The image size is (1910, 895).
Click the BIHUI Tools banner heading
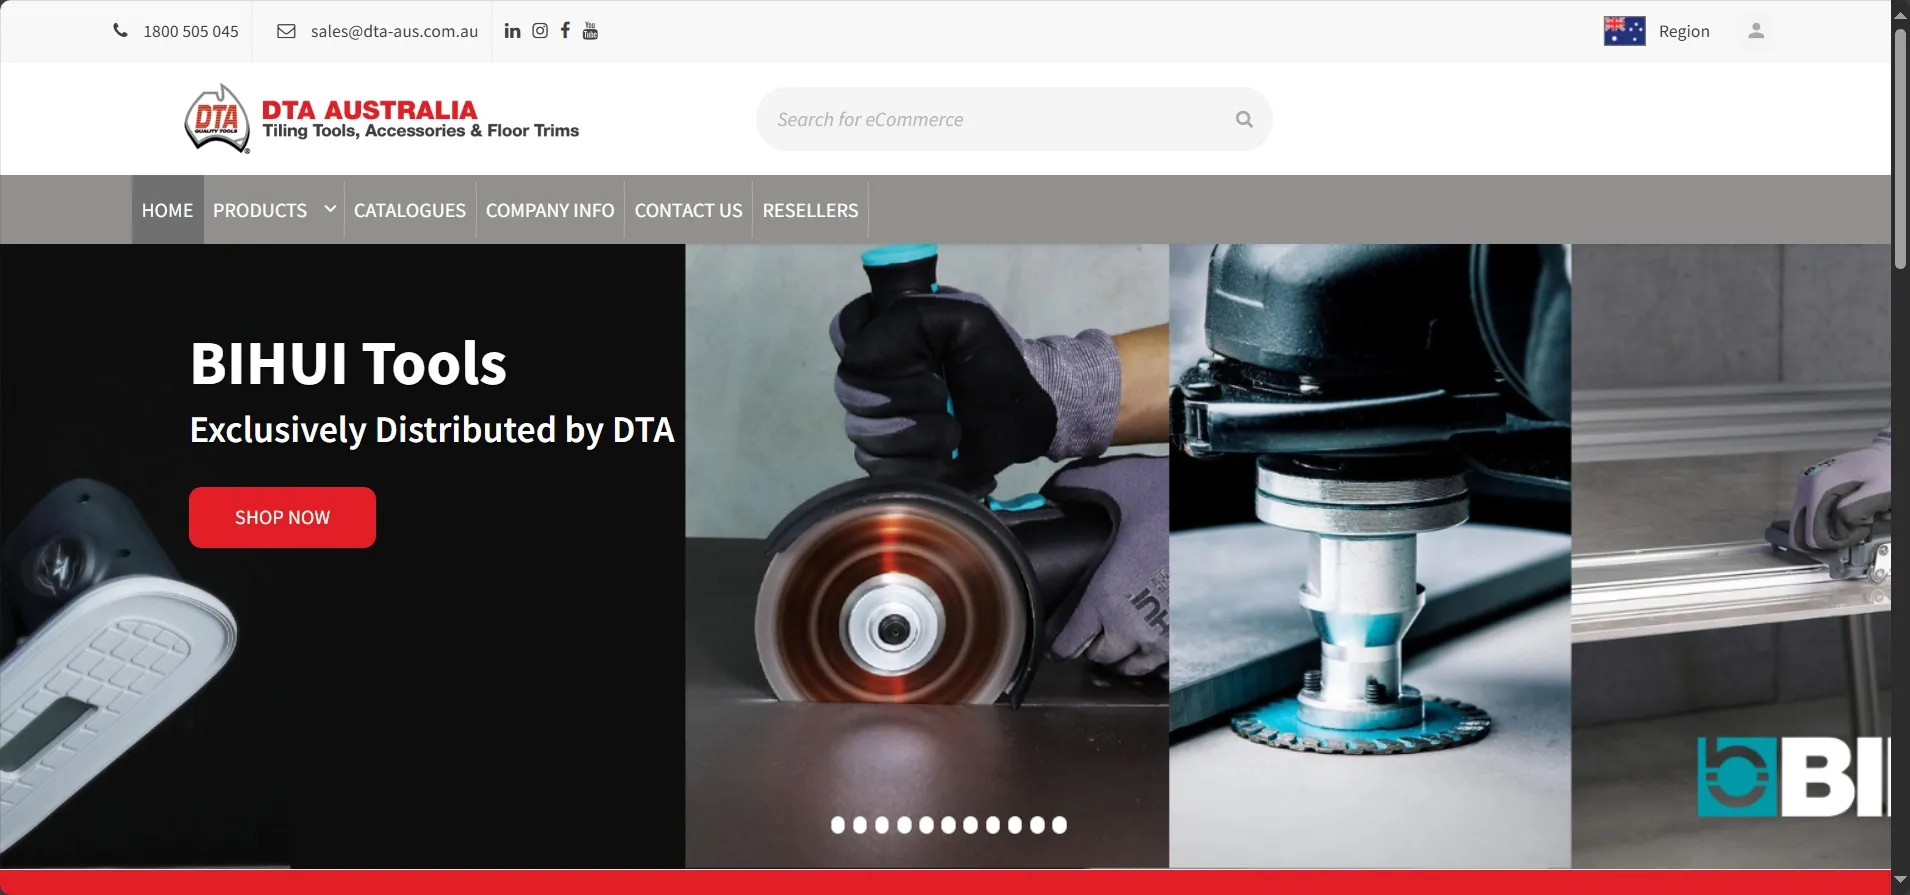[x=348, y=363]
